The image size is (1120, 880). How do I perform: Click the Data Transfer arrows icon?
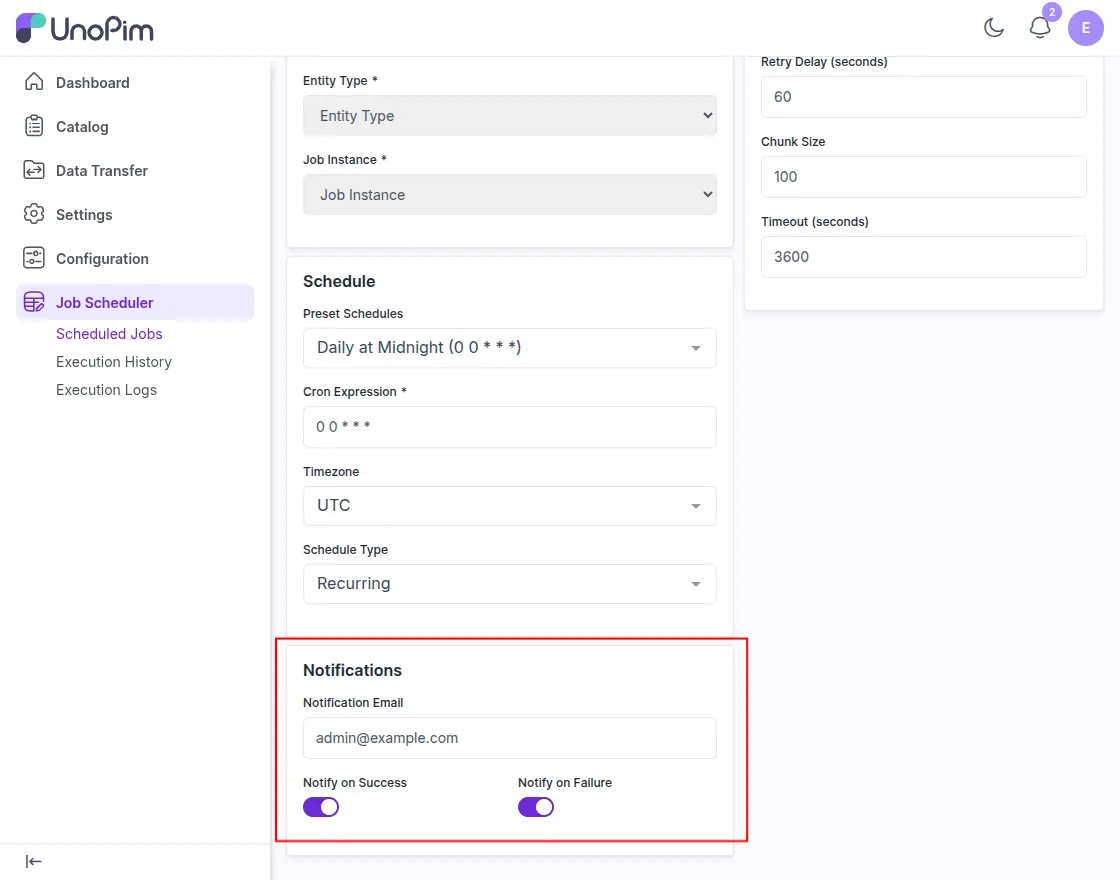[x=34, y=170]
